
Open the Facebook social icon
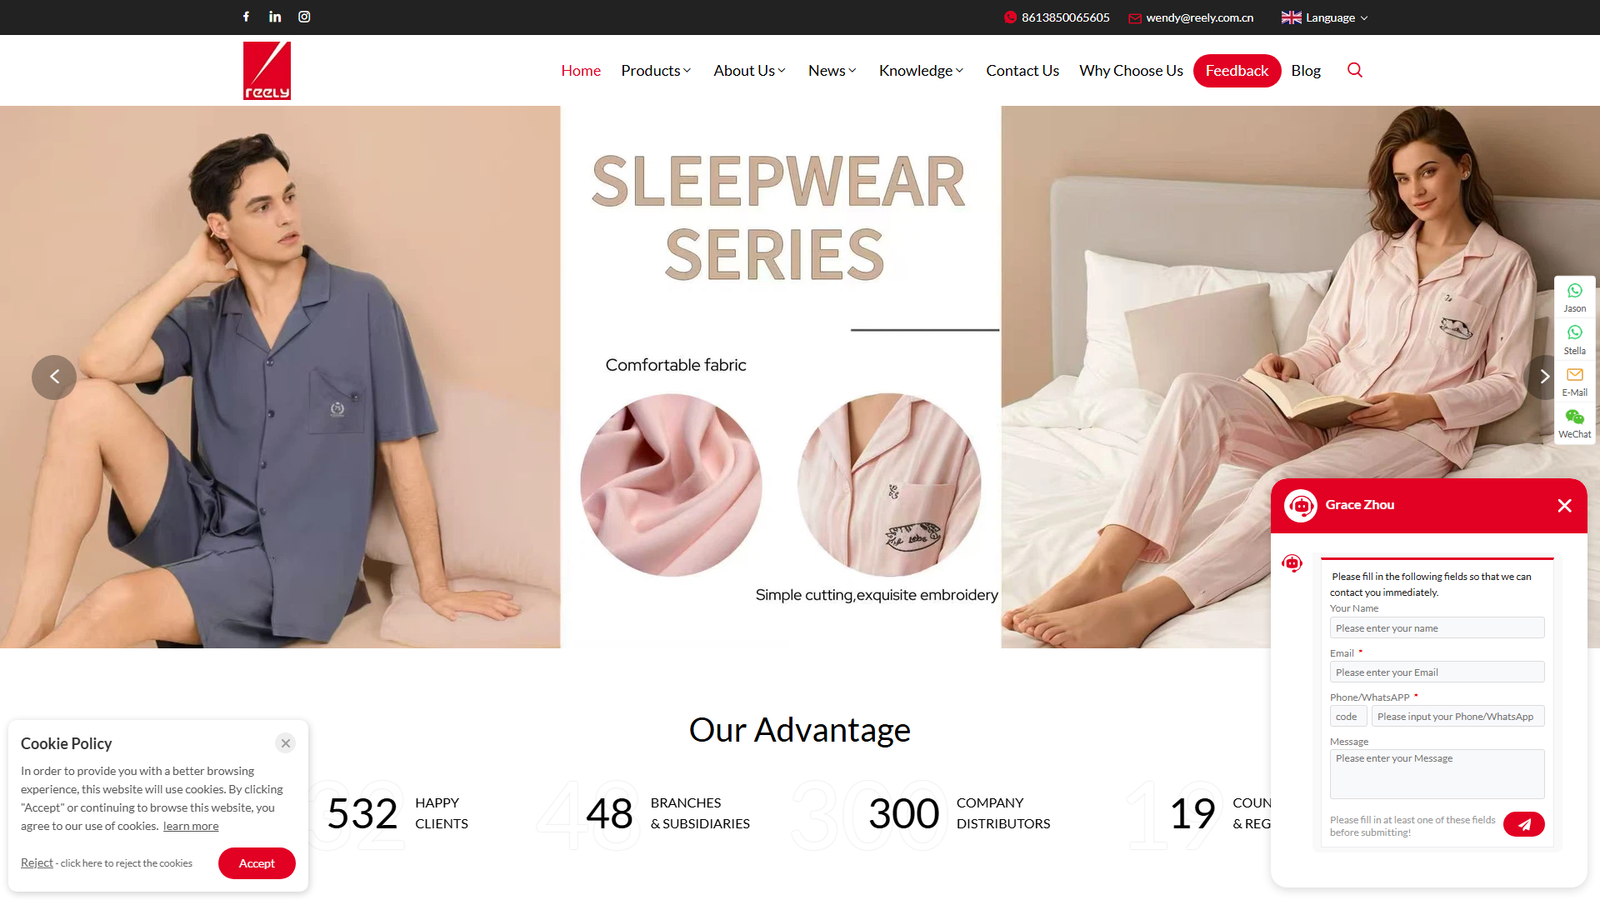pos(246,17)
